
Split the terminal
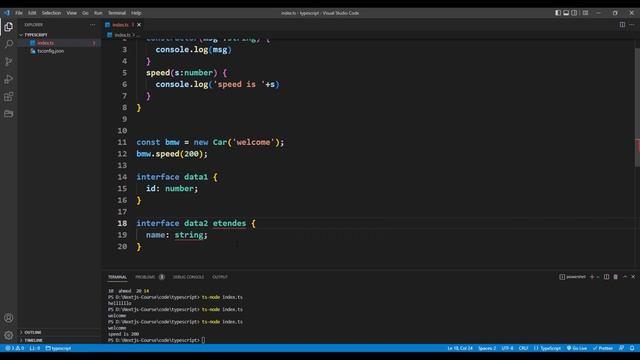[607, 277]
